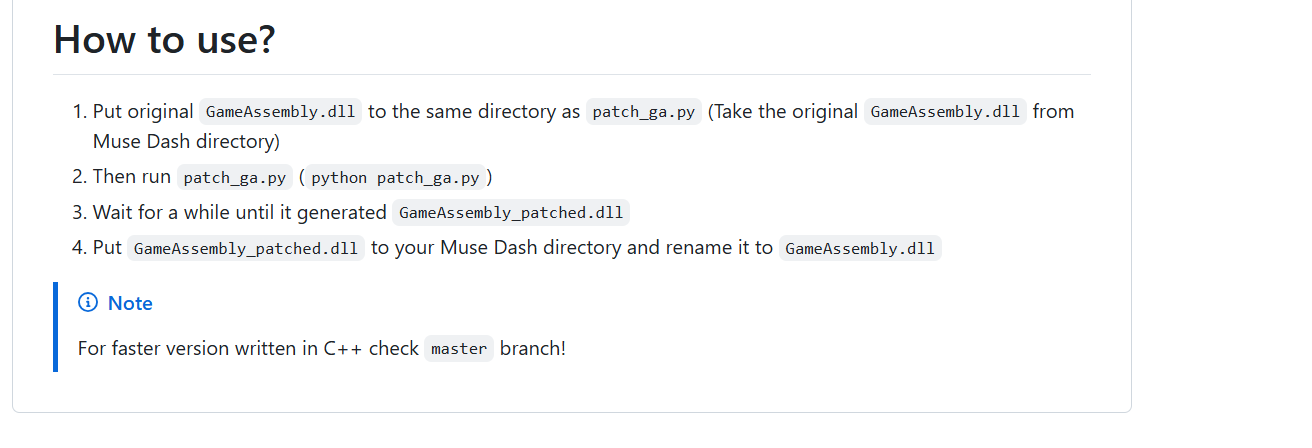Click the "How to use?" heading

point(164,40)
